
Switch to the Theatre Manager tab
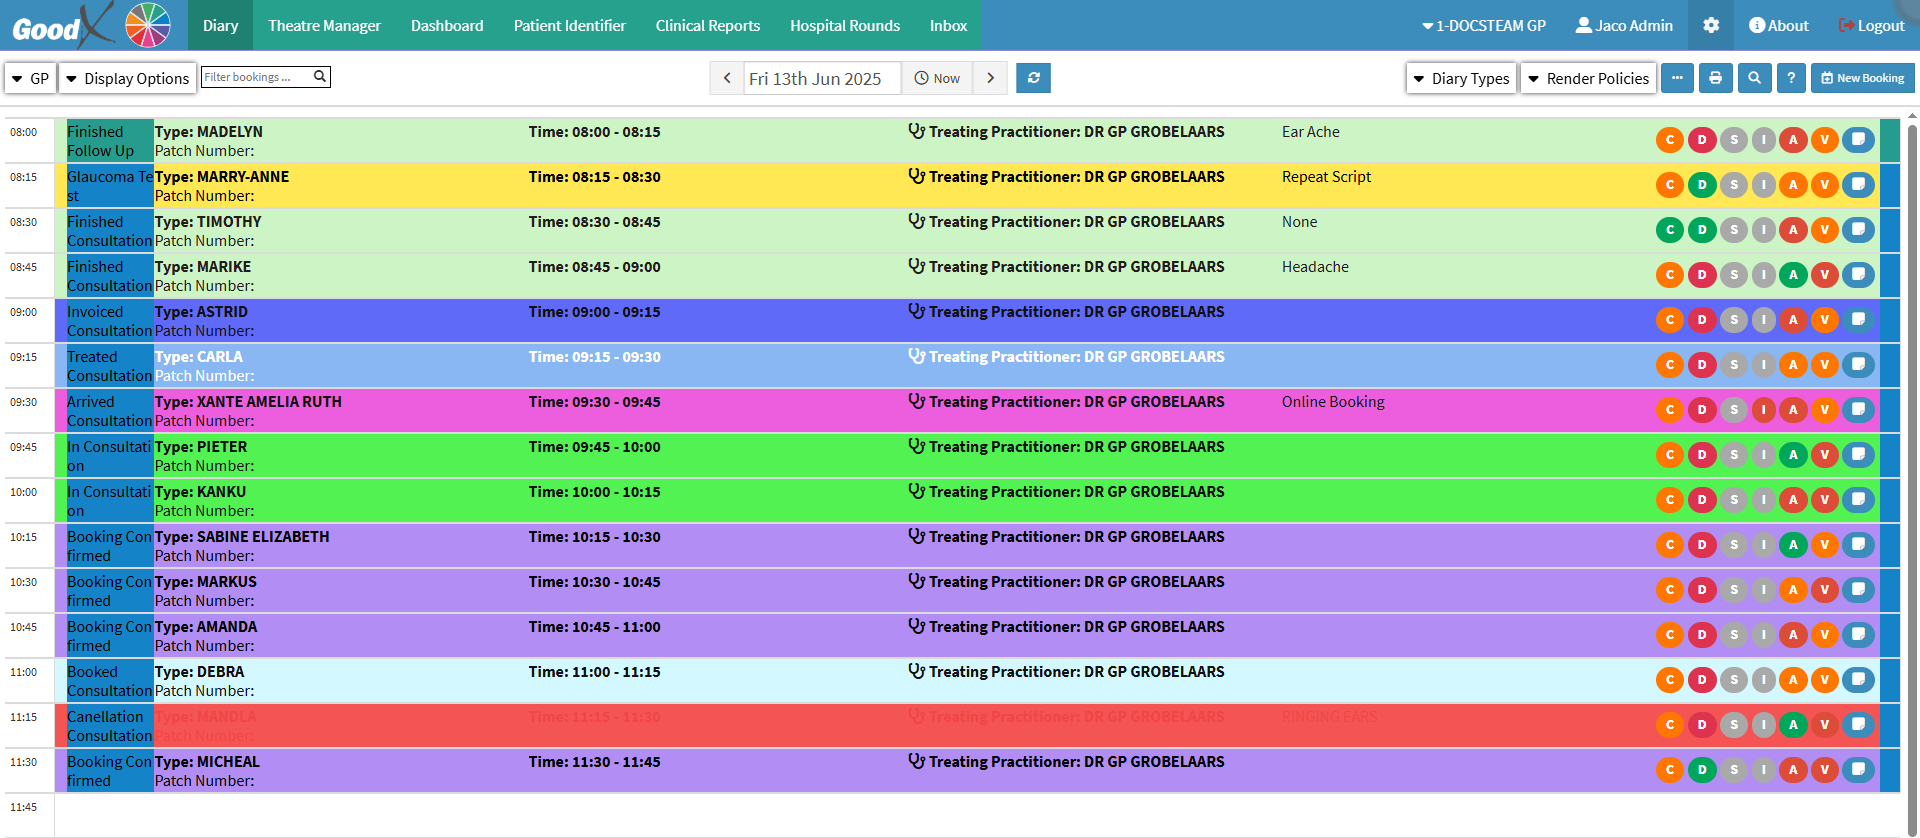coord(324,25)
